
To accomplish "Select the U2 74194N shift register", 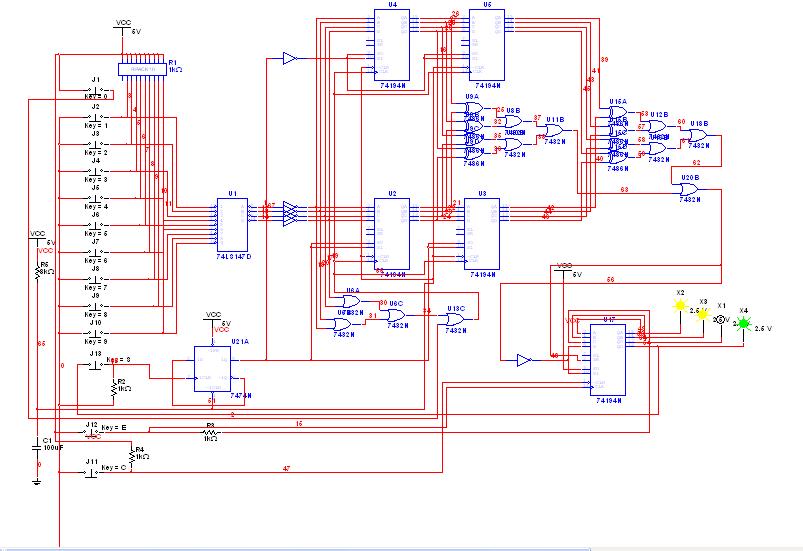I will pos(392,234).
